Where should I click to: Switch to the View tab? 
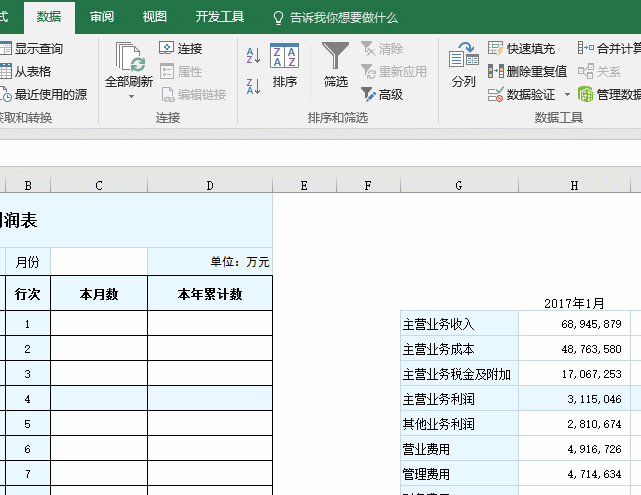[154, 17]
